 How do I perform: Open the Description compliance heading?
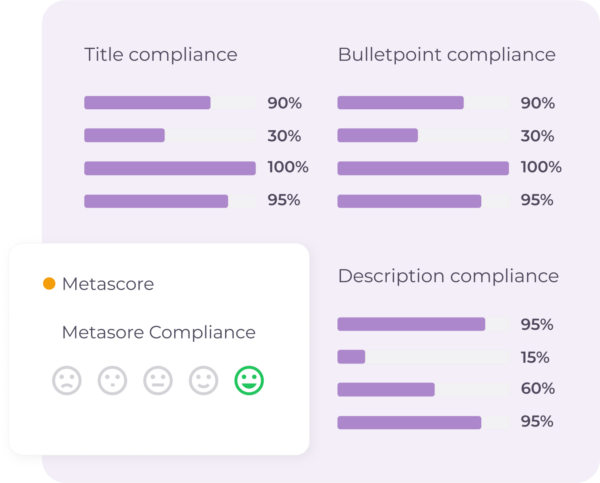(448, 276)
